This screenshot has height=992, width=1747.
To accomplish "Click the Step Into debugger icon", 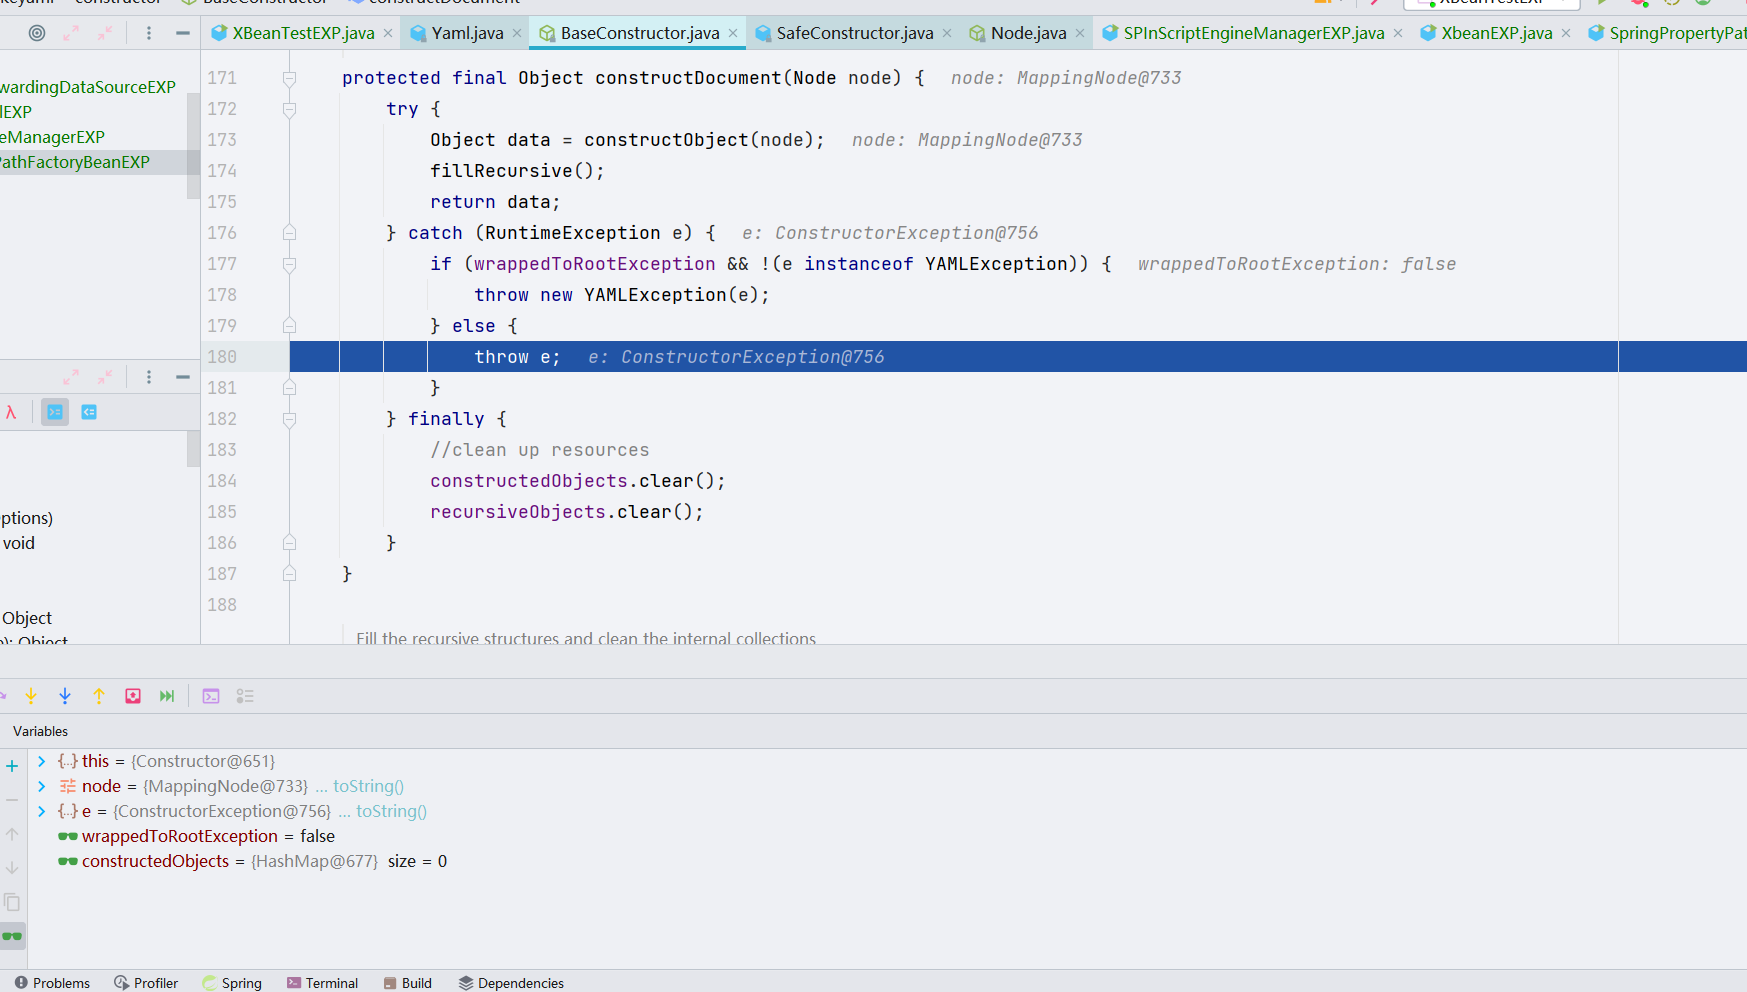I will (31, 696).
